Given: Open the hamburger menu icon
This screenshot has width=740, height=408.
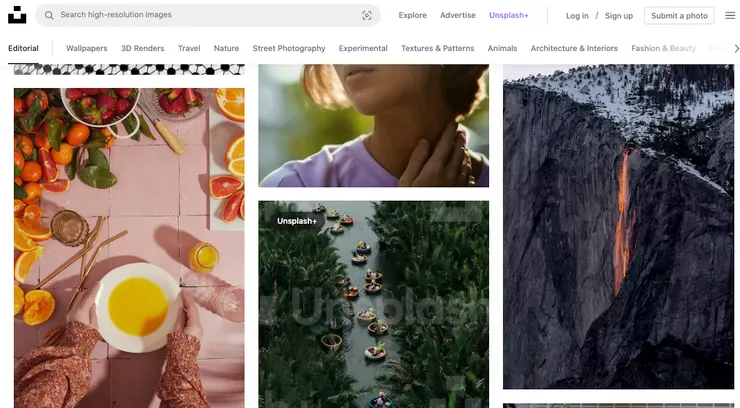Looking at the screenshot, I should coord(730,16).
